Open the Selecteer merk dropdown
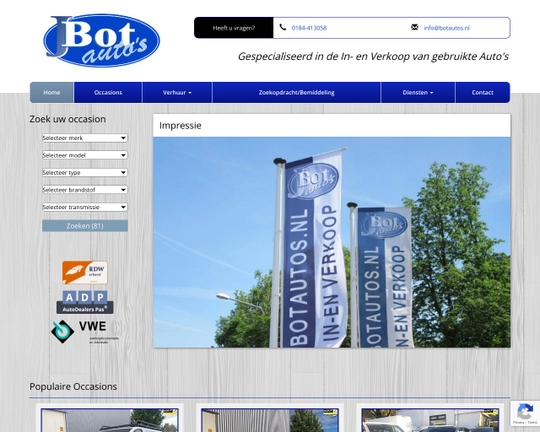Viewport: 540px width, 432px height. coord(85,138)
